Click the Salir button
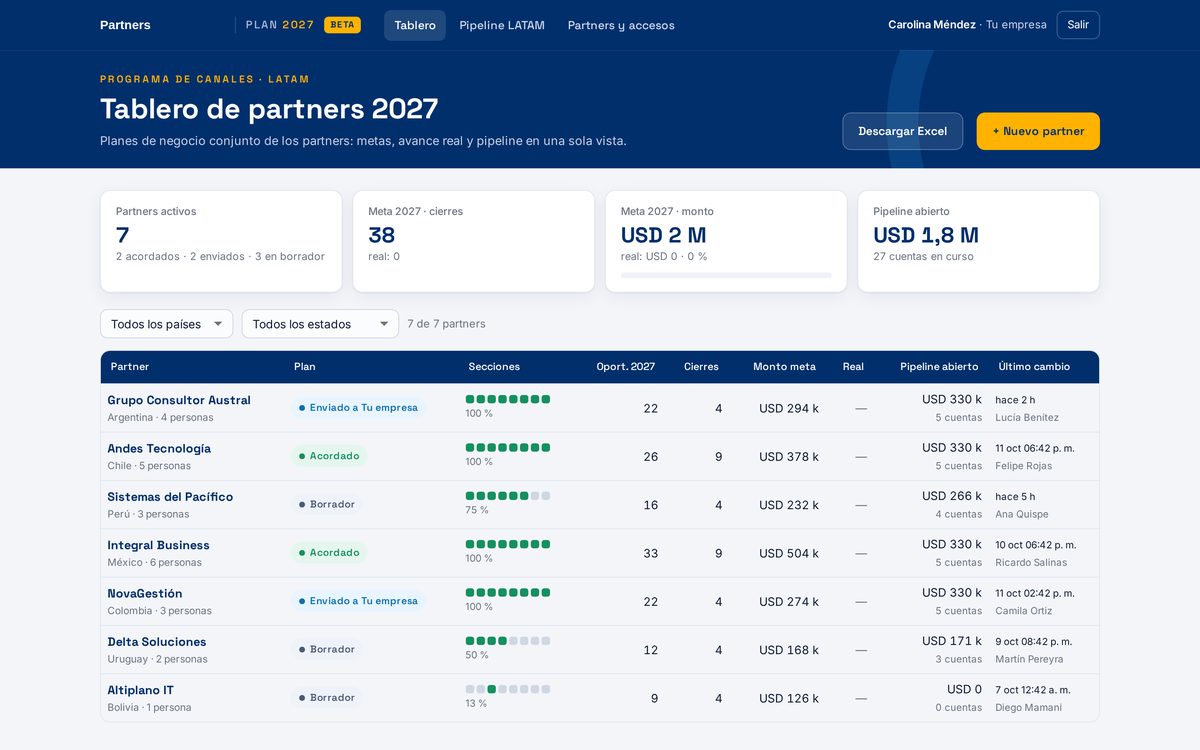1200x750 pixels. [x=1078, y=25]
